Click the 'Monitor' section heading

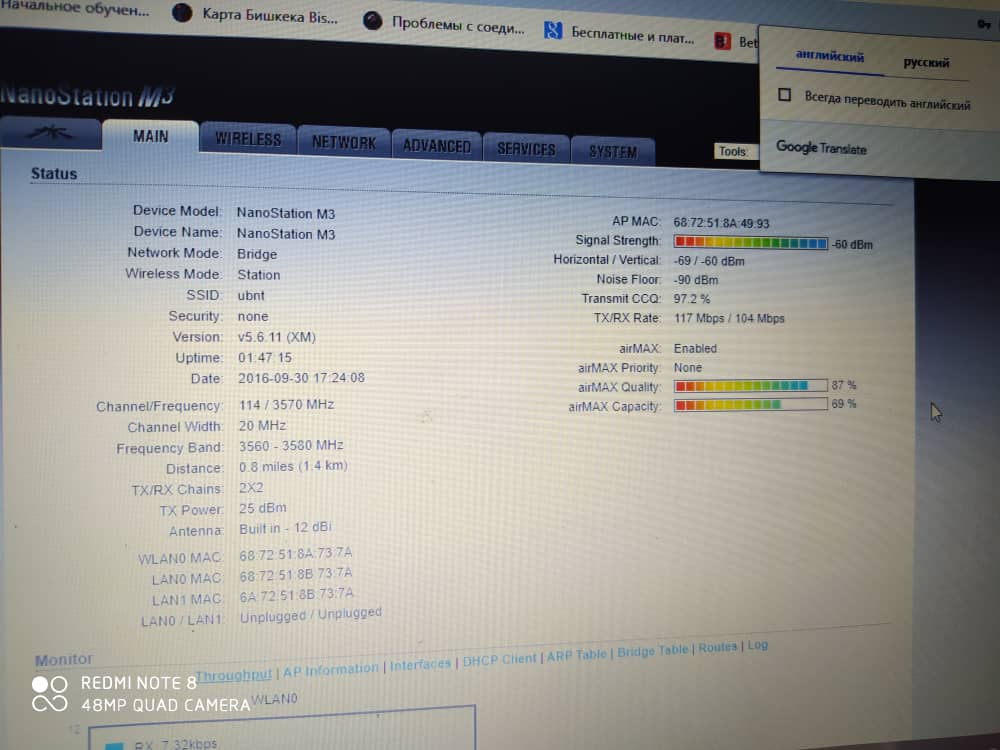click(x=64, y=660)
